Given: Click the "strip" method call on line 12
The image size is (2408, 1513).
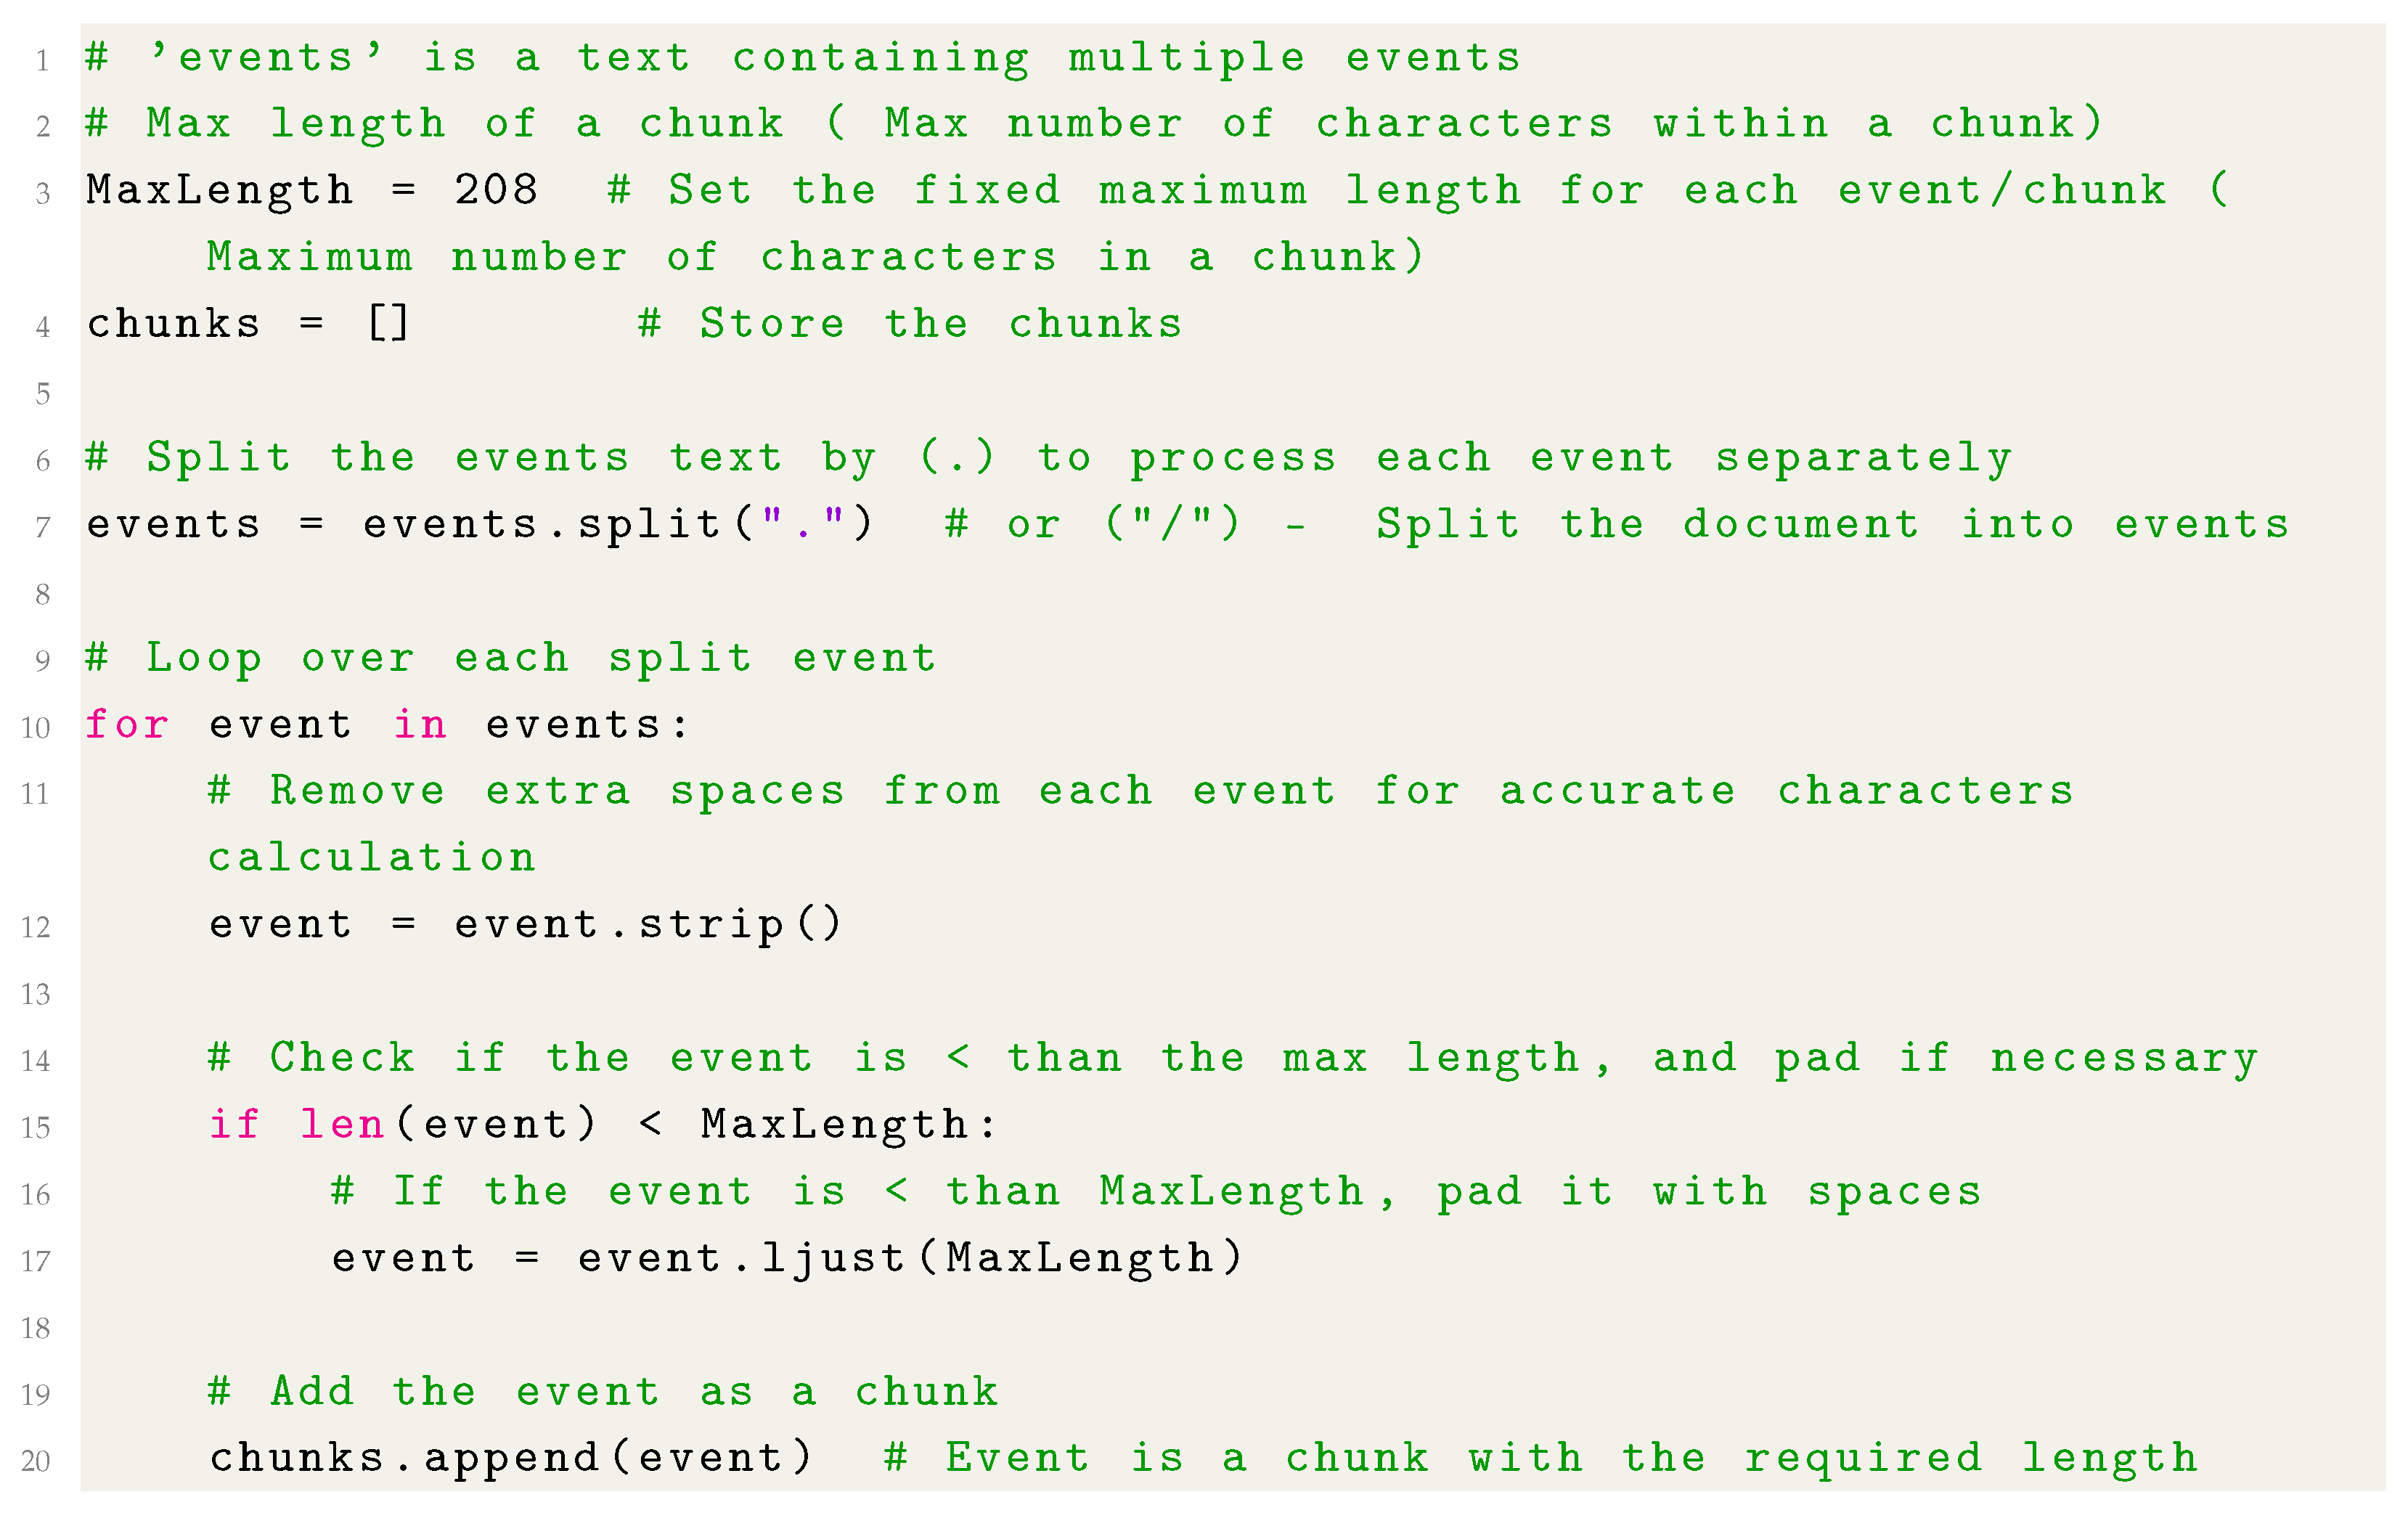Looking at the screenshot, I should click(711, 924).
